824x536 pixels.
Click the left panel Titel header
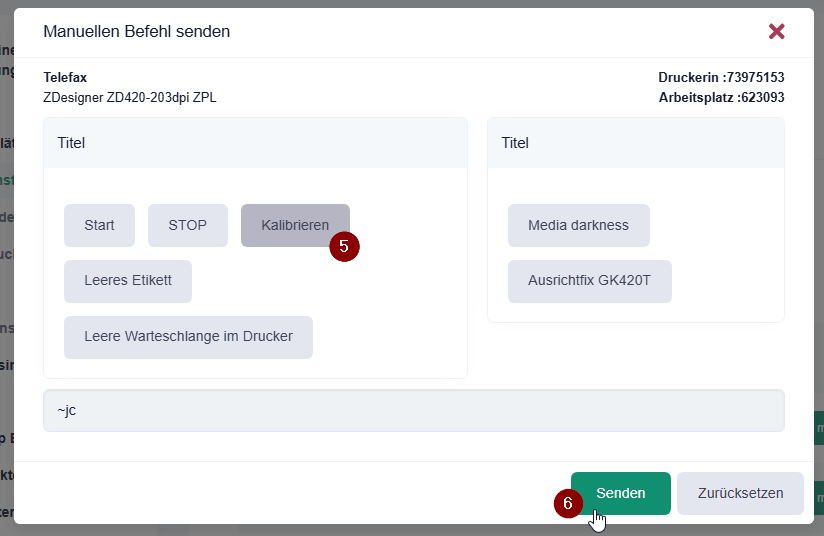coord(255,143)
